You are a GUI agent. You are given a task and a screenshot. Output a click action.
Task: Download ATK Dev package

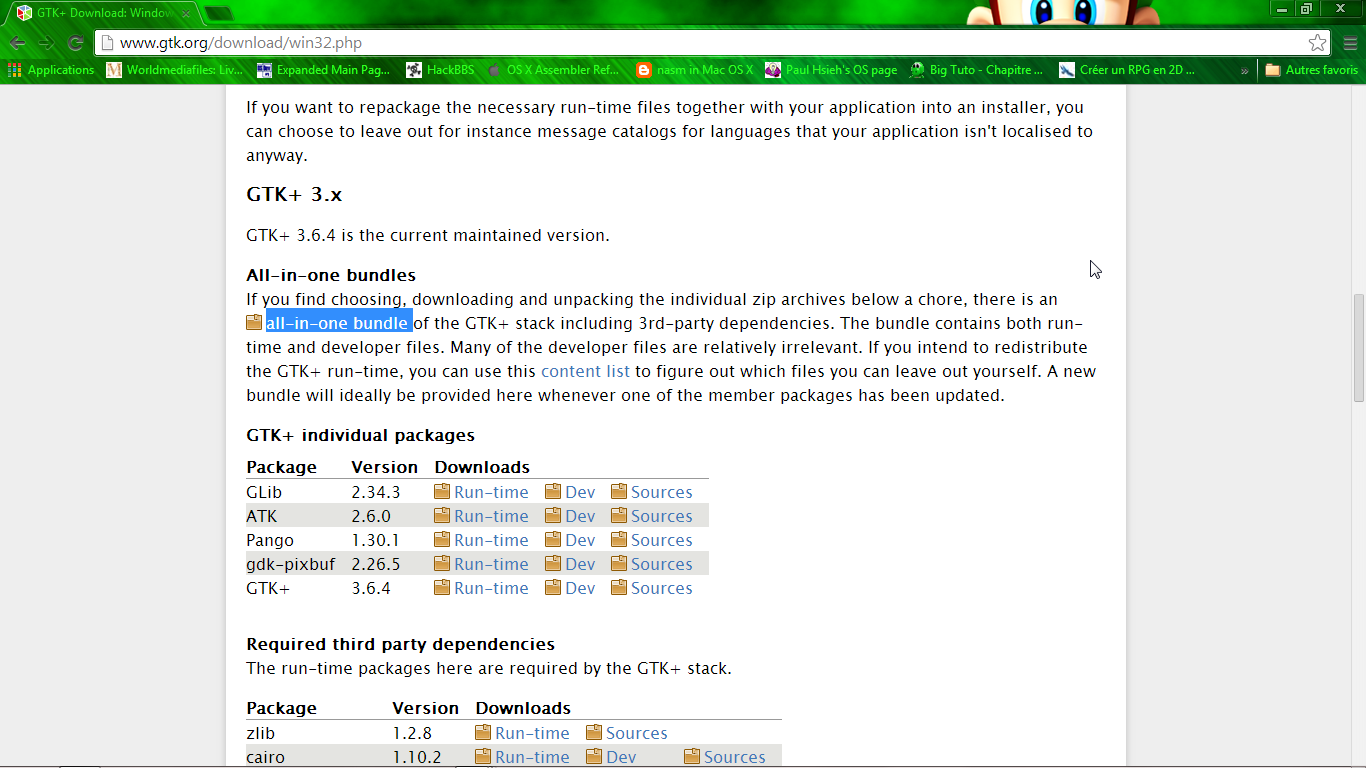tap(579, 516)
